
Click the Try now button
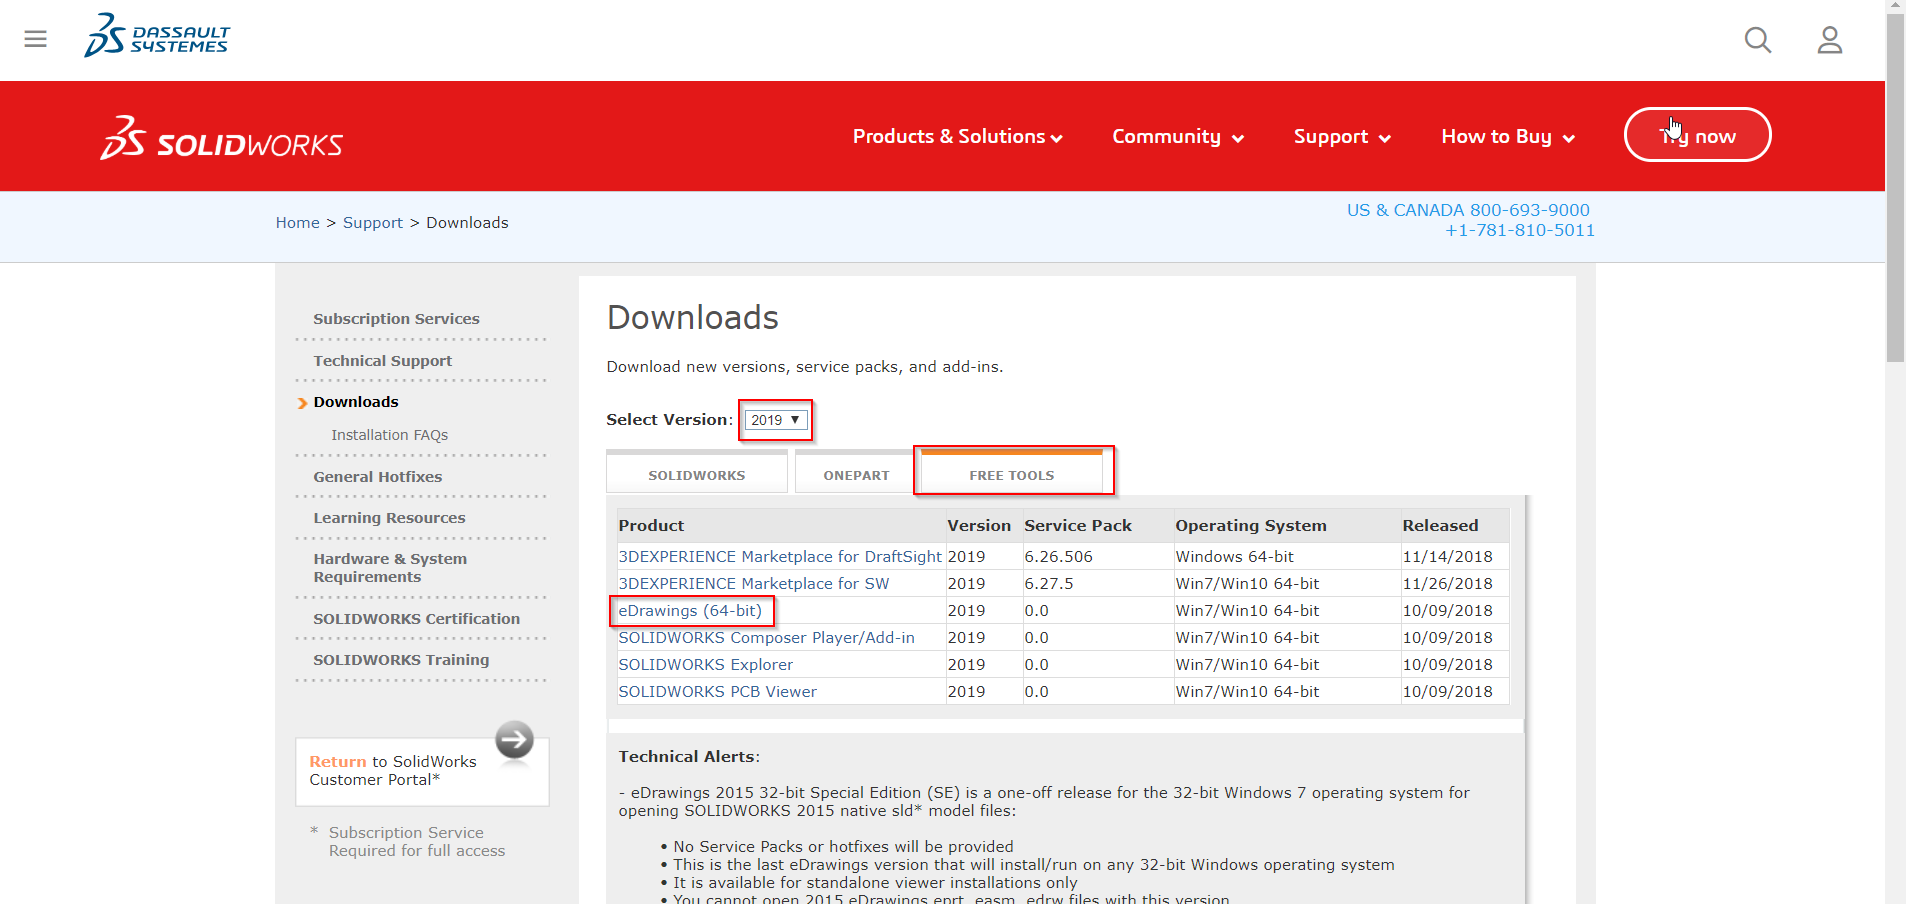(x=1697, y=135)
